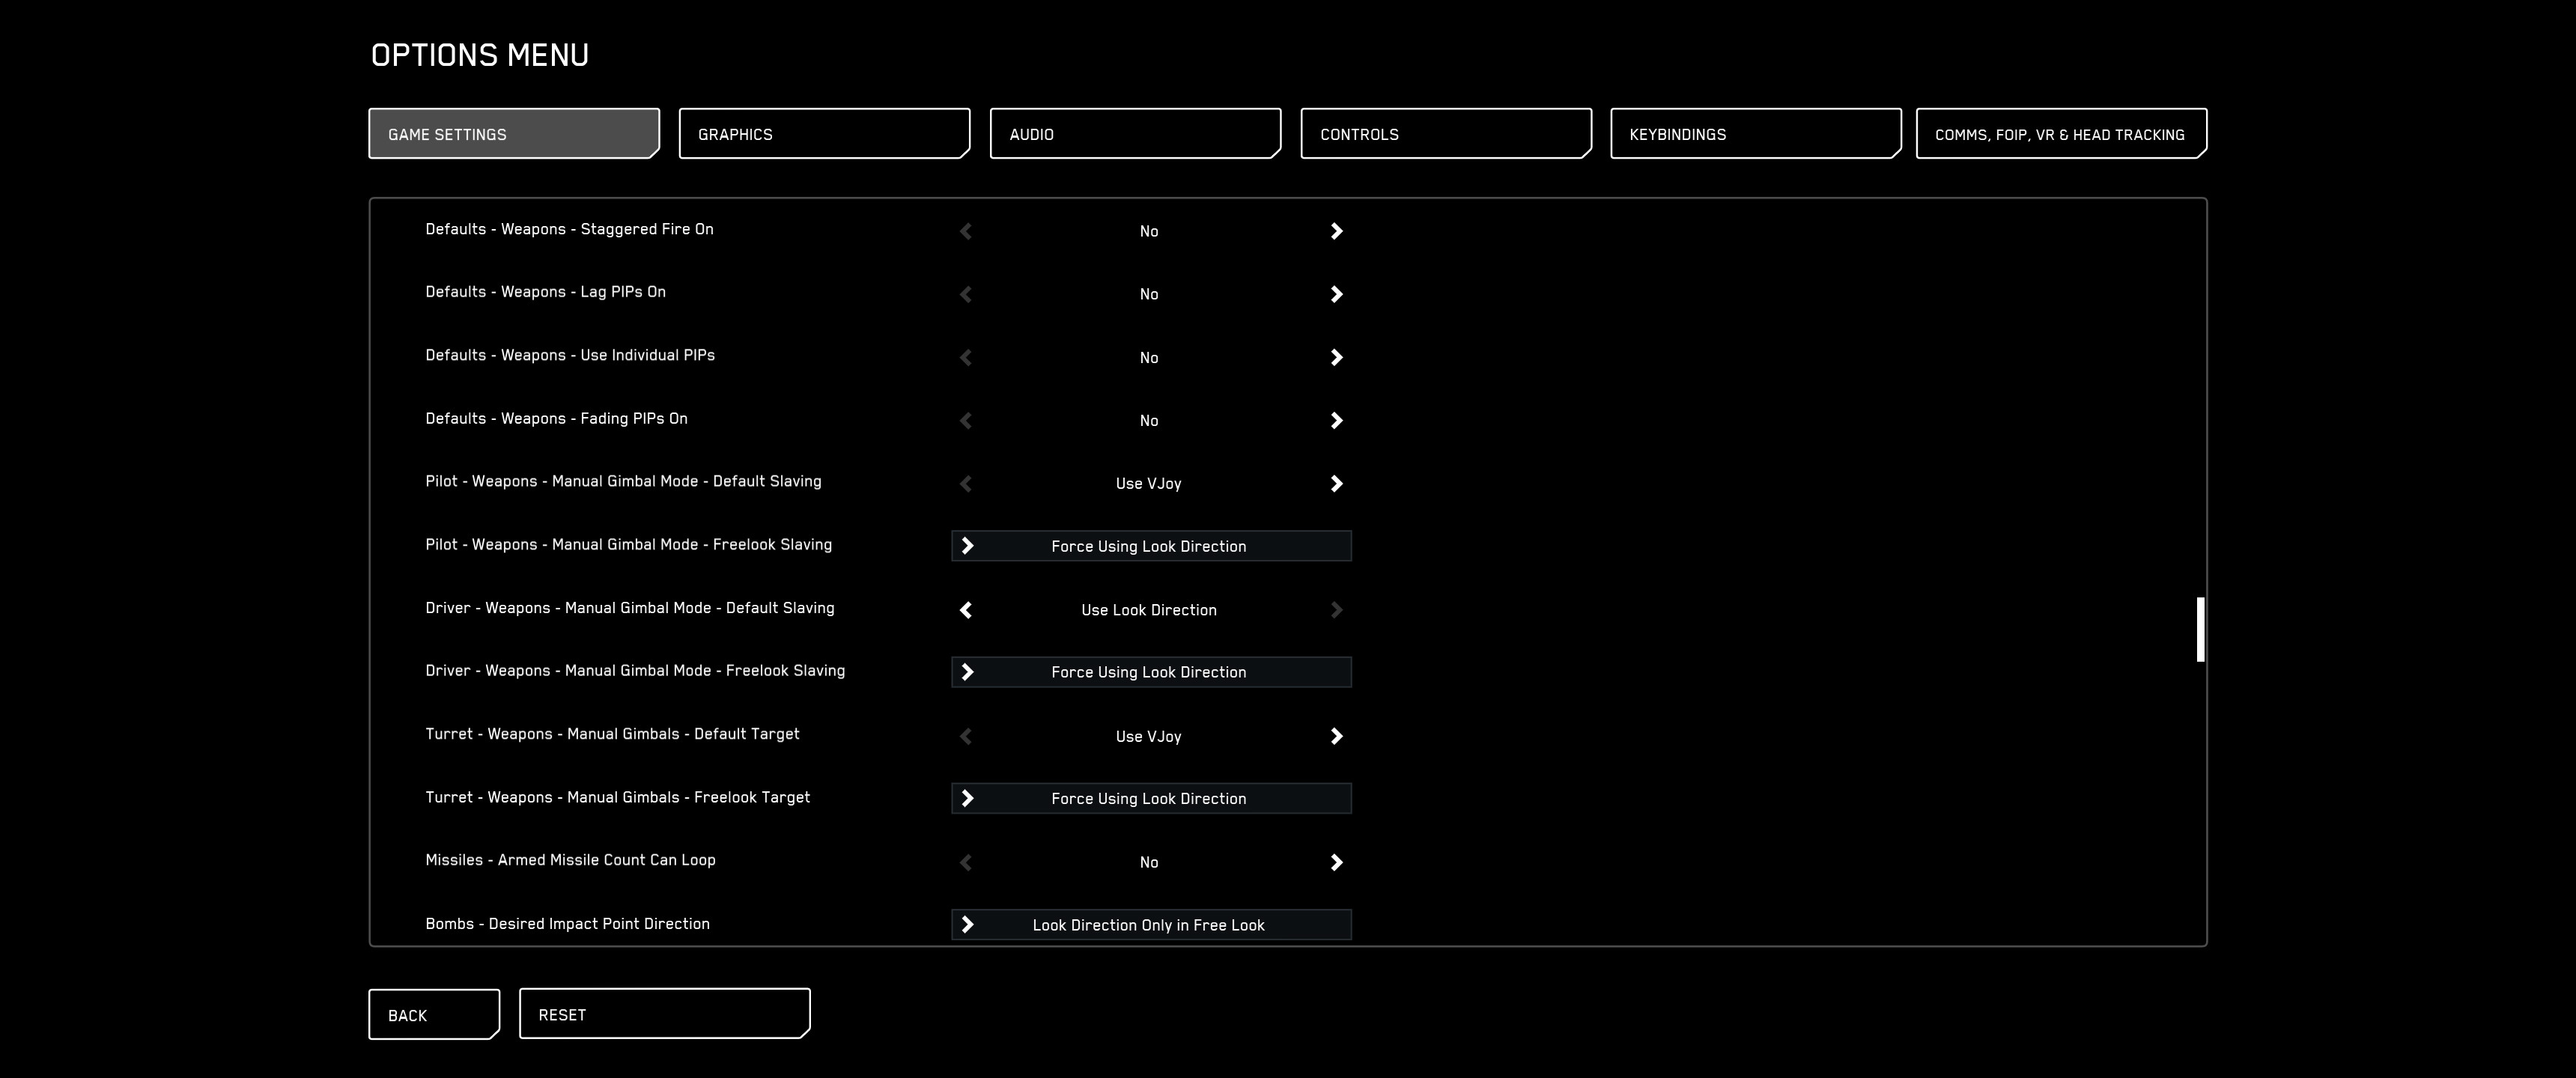Expand Bombs Desired Impact Point Direction box
The width and height of the screenshot is (2576, 1078).
1150,925
